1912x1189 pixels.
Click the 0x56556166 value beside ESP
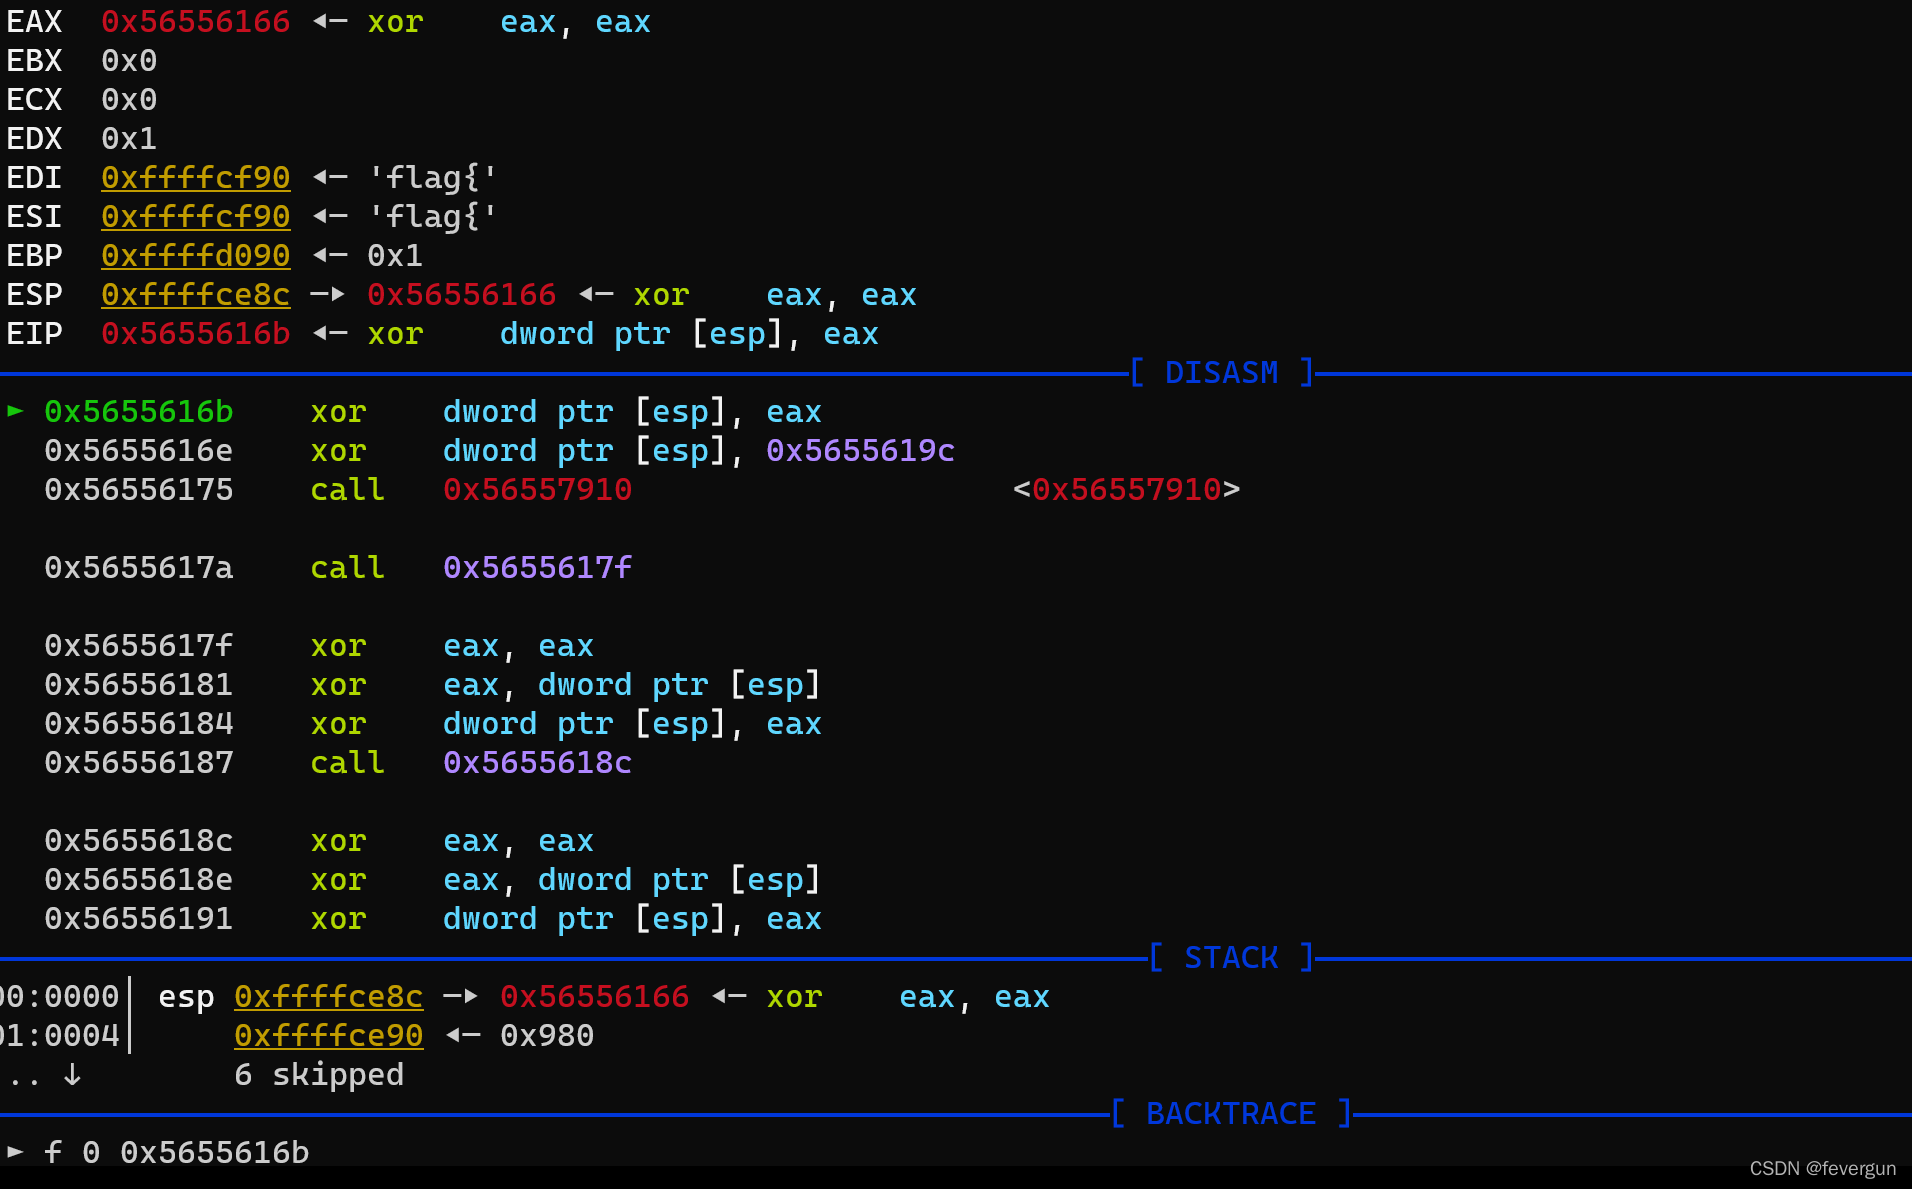[x=461, y=295]
